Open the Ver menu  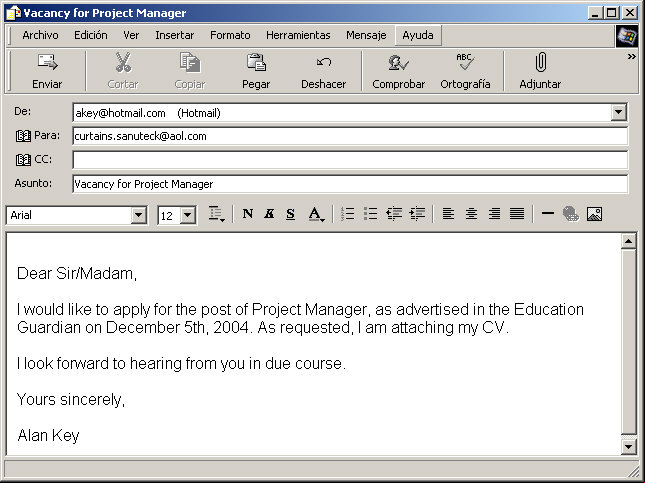click(x=131, y=35)
